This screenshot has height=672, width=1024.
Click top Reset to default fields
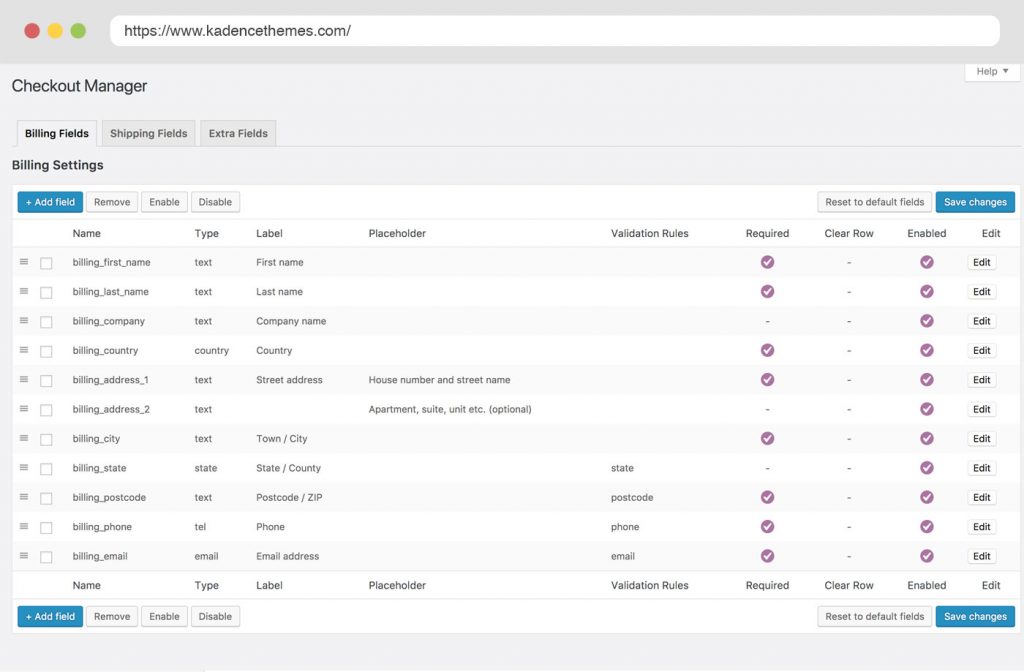click(x=874, y=202)
